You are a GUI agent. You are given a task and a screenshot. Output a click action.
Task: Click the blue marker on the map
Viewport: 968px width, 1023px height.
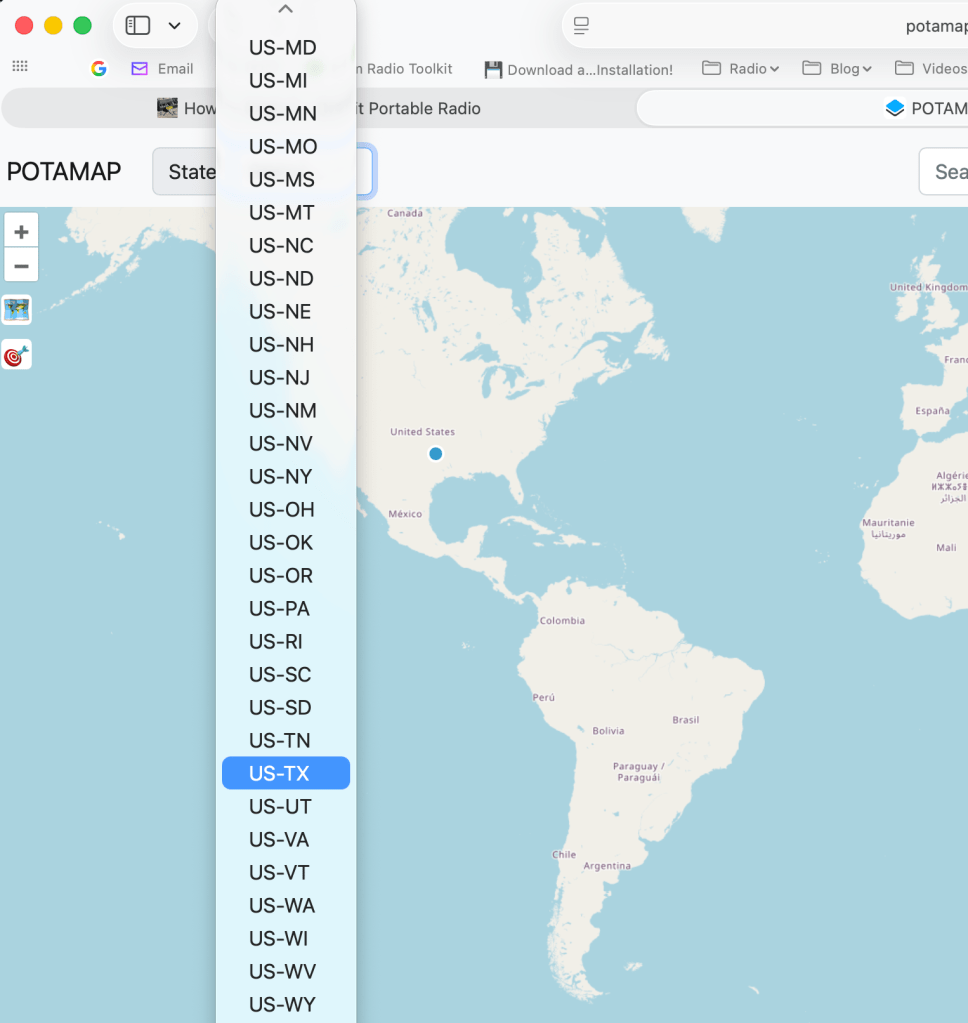tap(435, 454)
